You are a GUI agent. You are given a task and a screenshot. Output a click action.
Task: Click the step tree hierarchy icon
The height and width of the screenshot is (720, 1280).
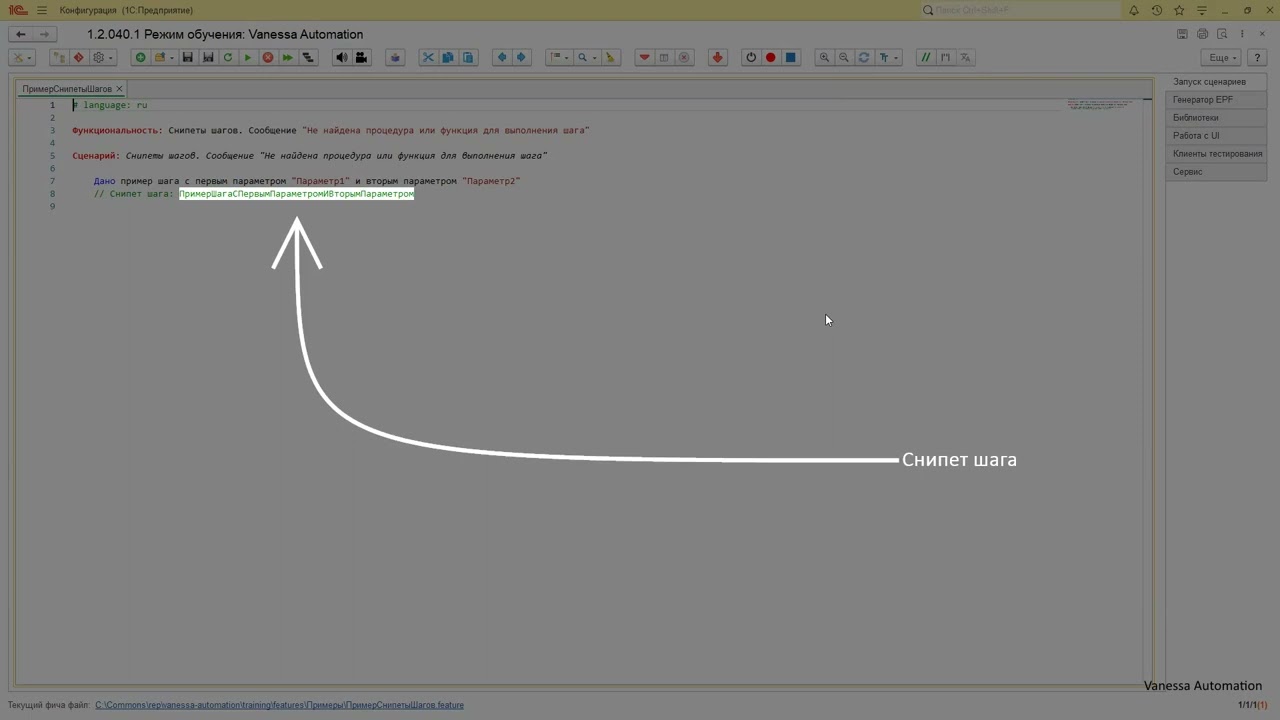tap(308, 57)
